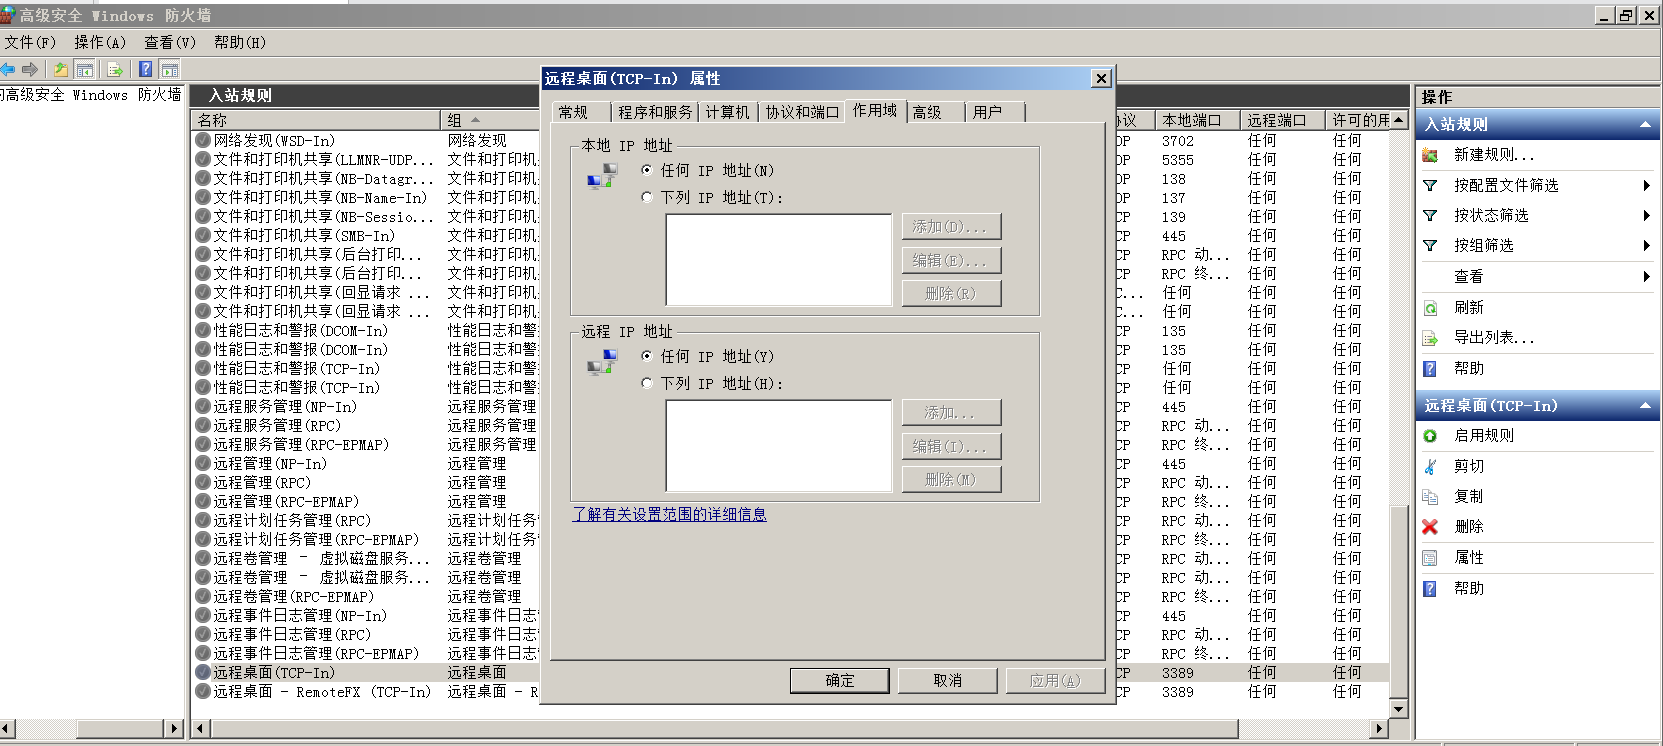Viewport: 1663px width, 746px height.
Task: Click the red X 删除 icon in actions pane
Action: point(1430,527)
